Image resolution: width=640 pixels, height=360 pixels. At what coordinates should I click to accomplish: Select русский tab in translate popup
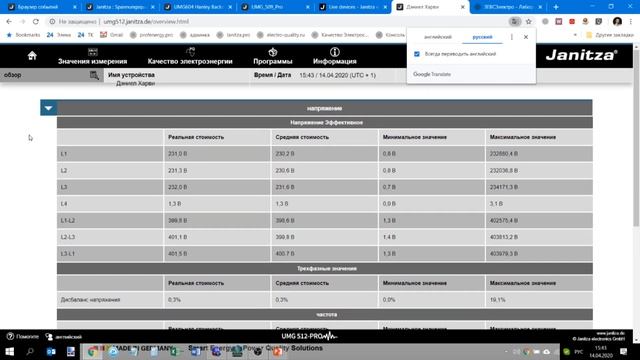tap(482, 37)
